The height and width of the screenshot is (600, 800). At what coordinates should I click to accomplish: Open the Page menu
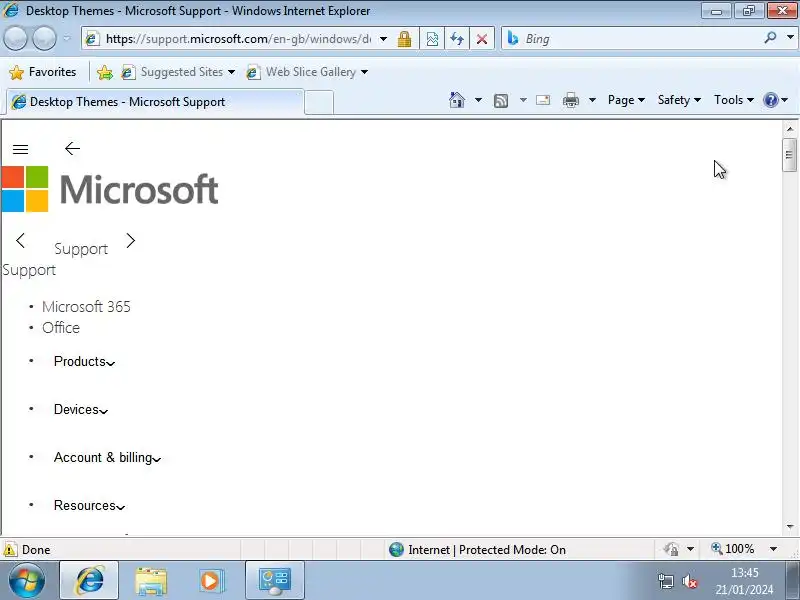coord(626,100)
